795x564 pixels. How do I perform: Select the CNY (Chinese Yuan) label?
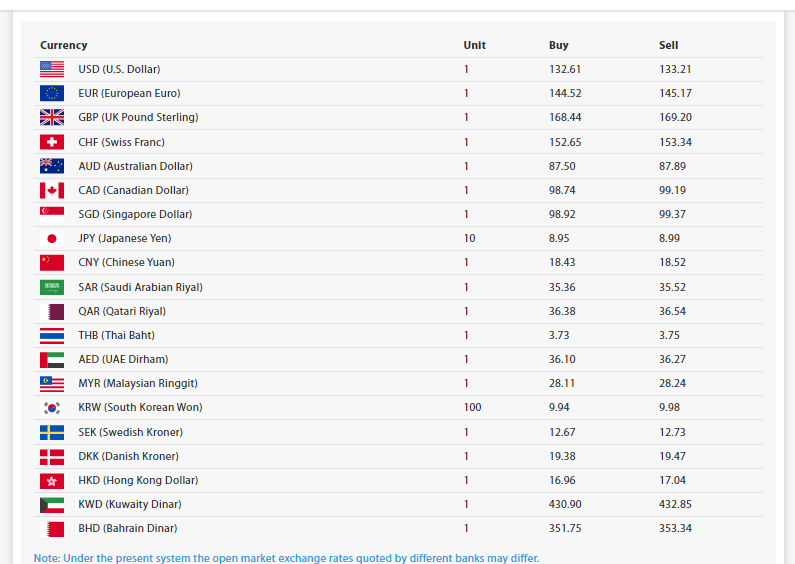tap(126, 262)
